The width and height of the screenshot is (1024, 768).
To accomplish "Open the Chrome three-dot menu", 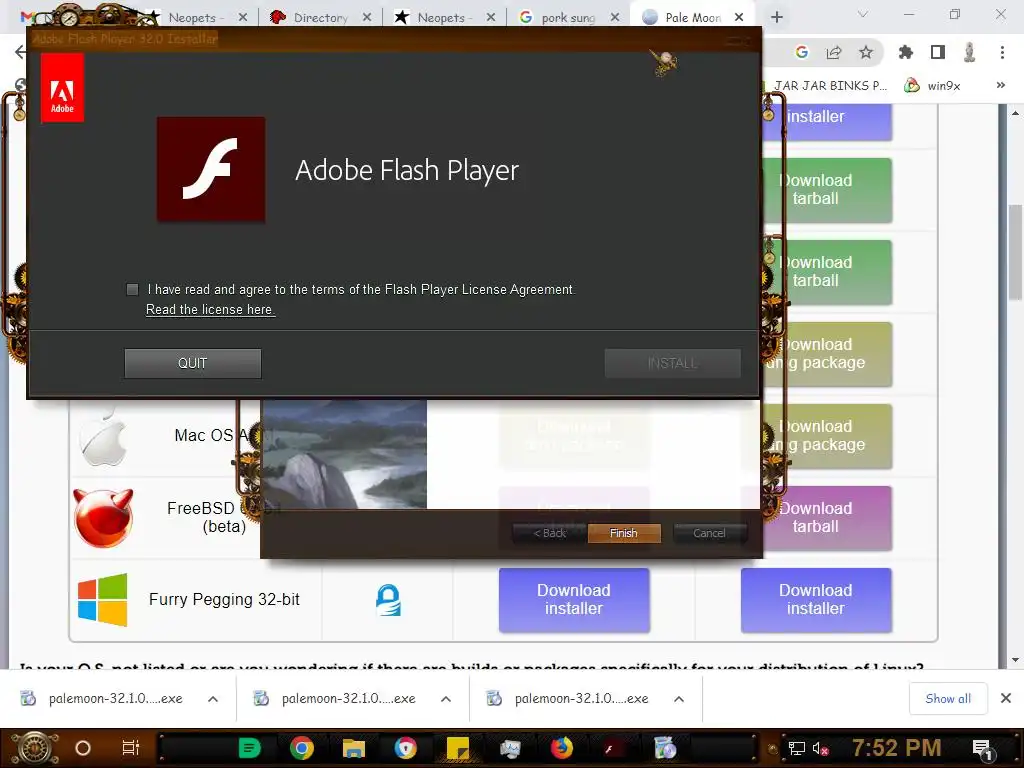I will [x=1002, y=52].
